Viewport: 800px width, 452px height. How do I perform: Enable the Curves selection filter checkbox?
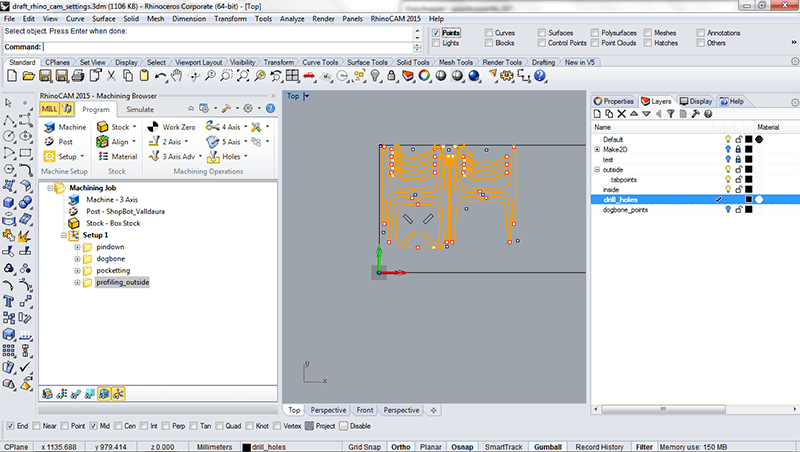click(x=487, y=33)
